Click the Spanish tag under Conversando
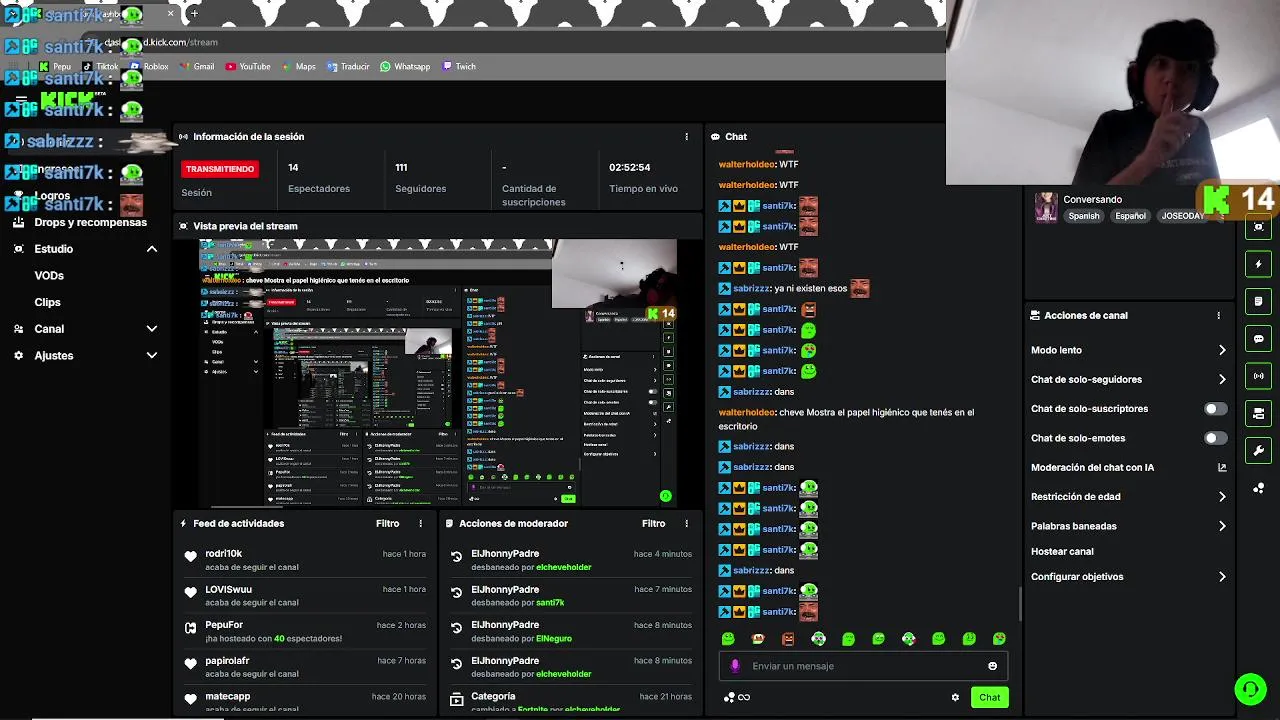 coord(1084,216)
